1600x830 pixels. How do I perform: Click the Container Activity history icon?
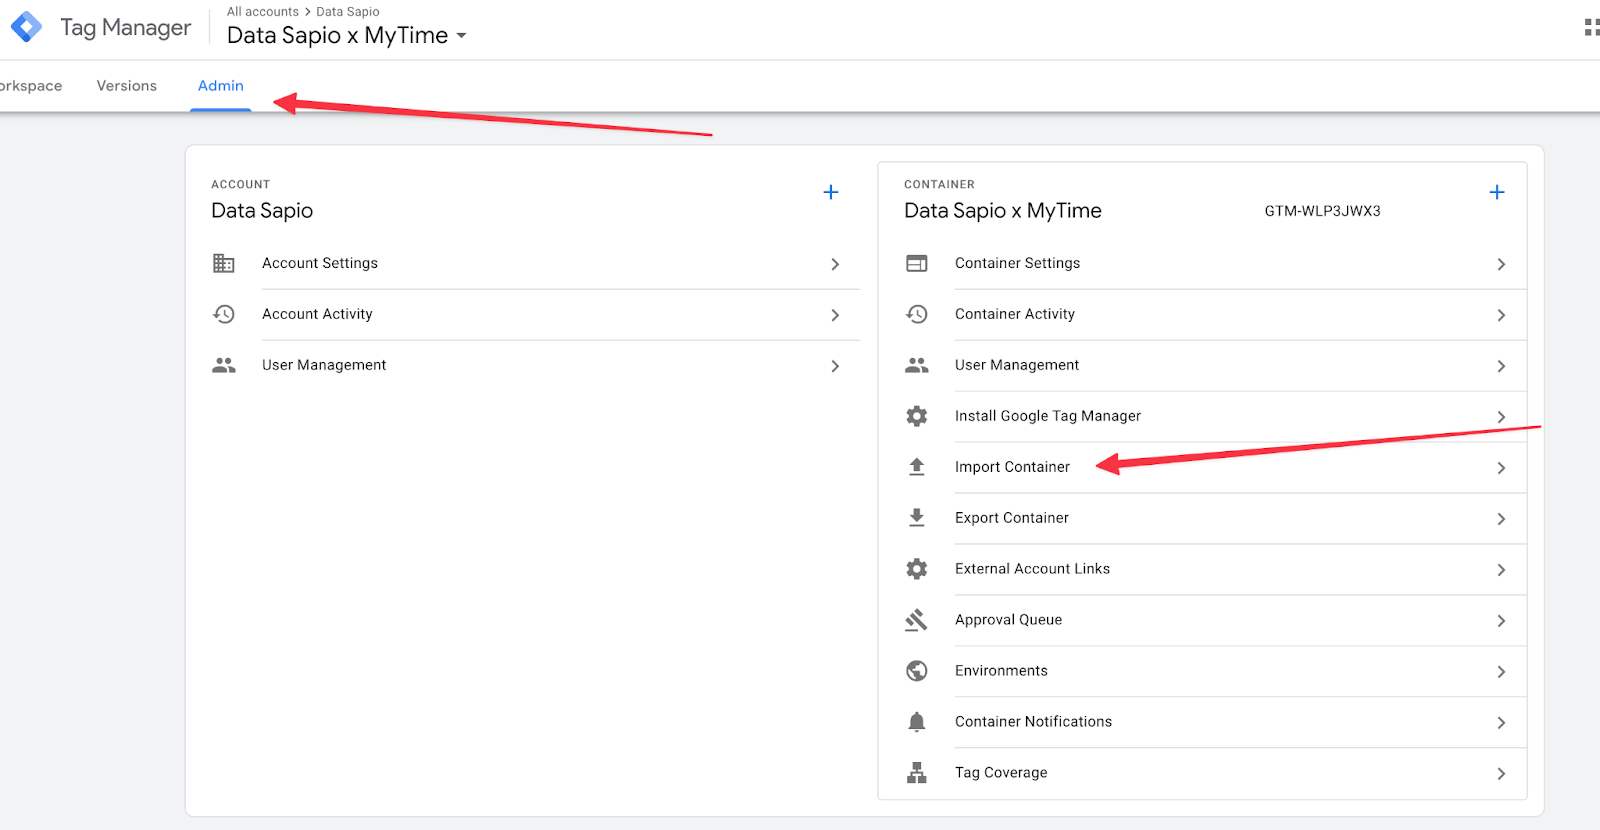pyautogui.click(x=917, y=315)
